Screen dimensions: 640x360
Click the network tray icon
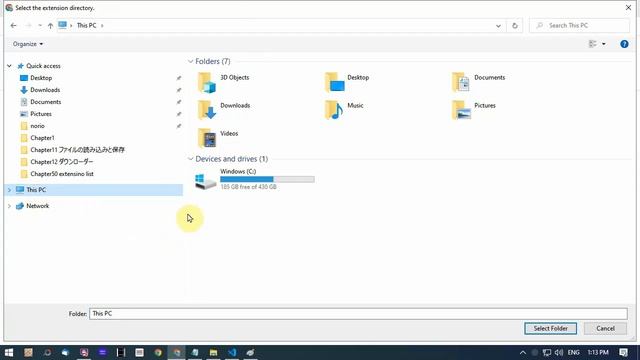[547, 352]
